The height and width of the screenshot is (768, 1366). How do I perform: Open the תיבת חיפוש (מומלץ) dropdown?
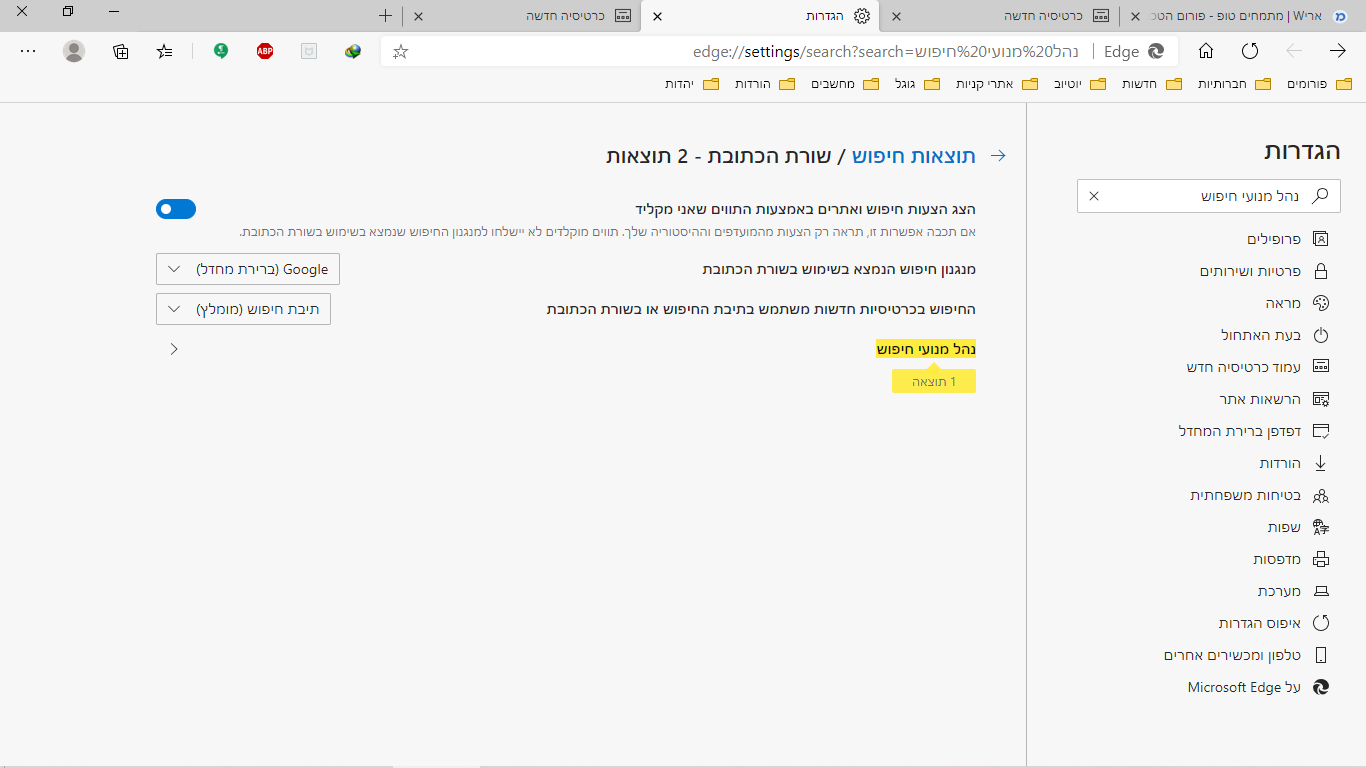tap(243, 309)
